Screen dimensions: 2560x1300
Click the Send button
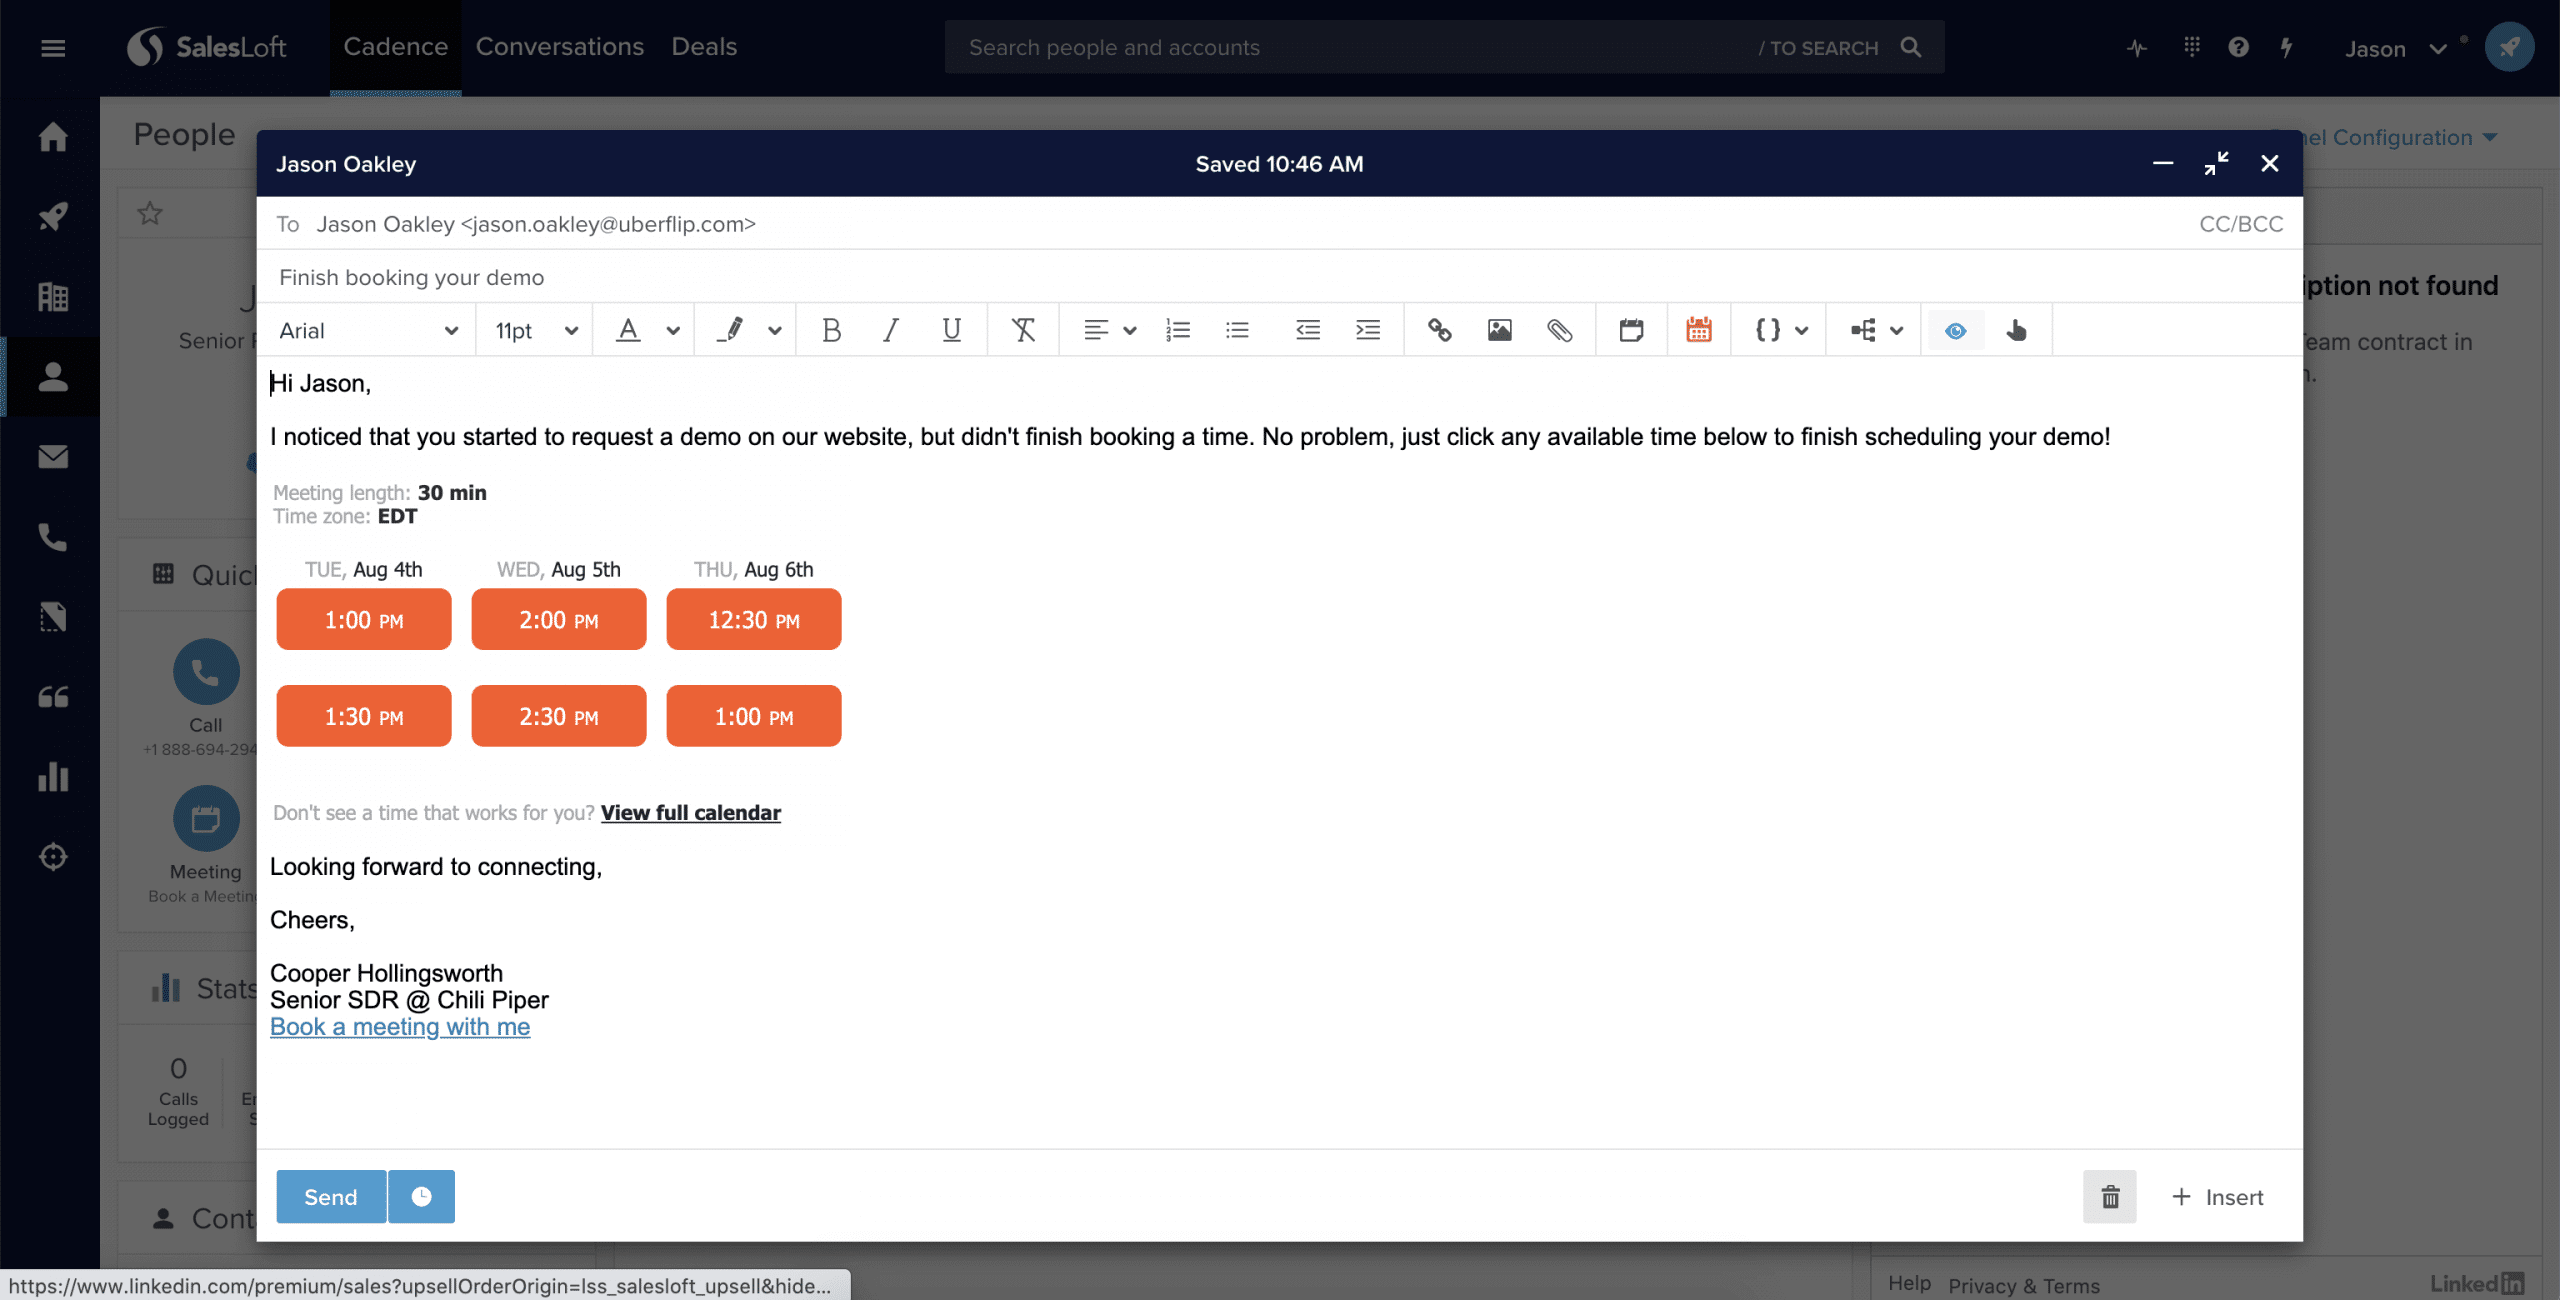pos(330,1196)
